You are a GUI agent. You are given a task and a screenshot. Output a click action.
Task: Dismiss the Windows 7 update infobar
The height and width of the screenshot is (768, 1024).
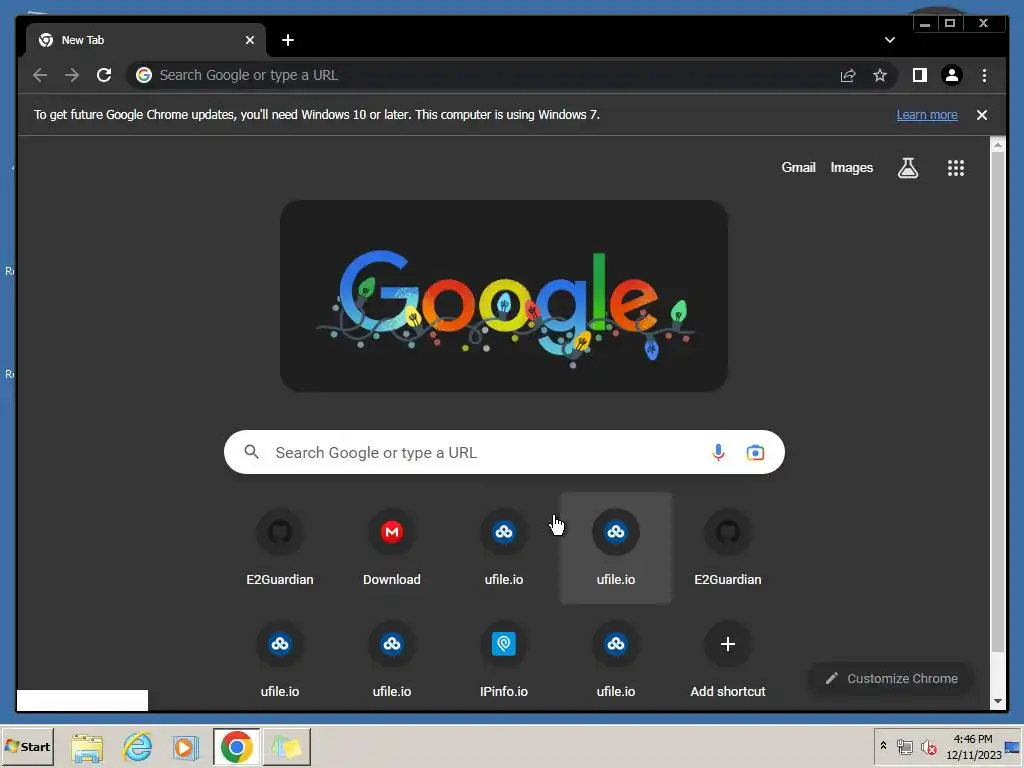click(982, 115)
